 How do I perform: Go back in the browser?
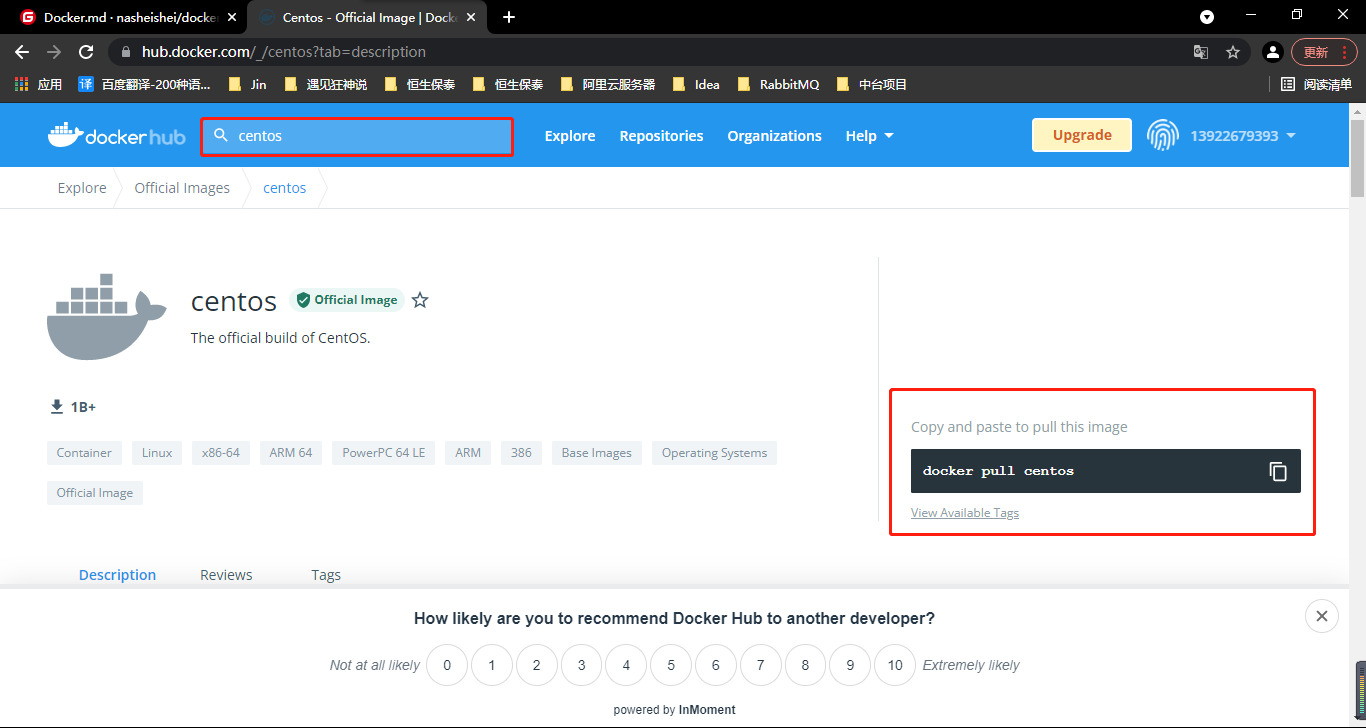click(22, 52)
